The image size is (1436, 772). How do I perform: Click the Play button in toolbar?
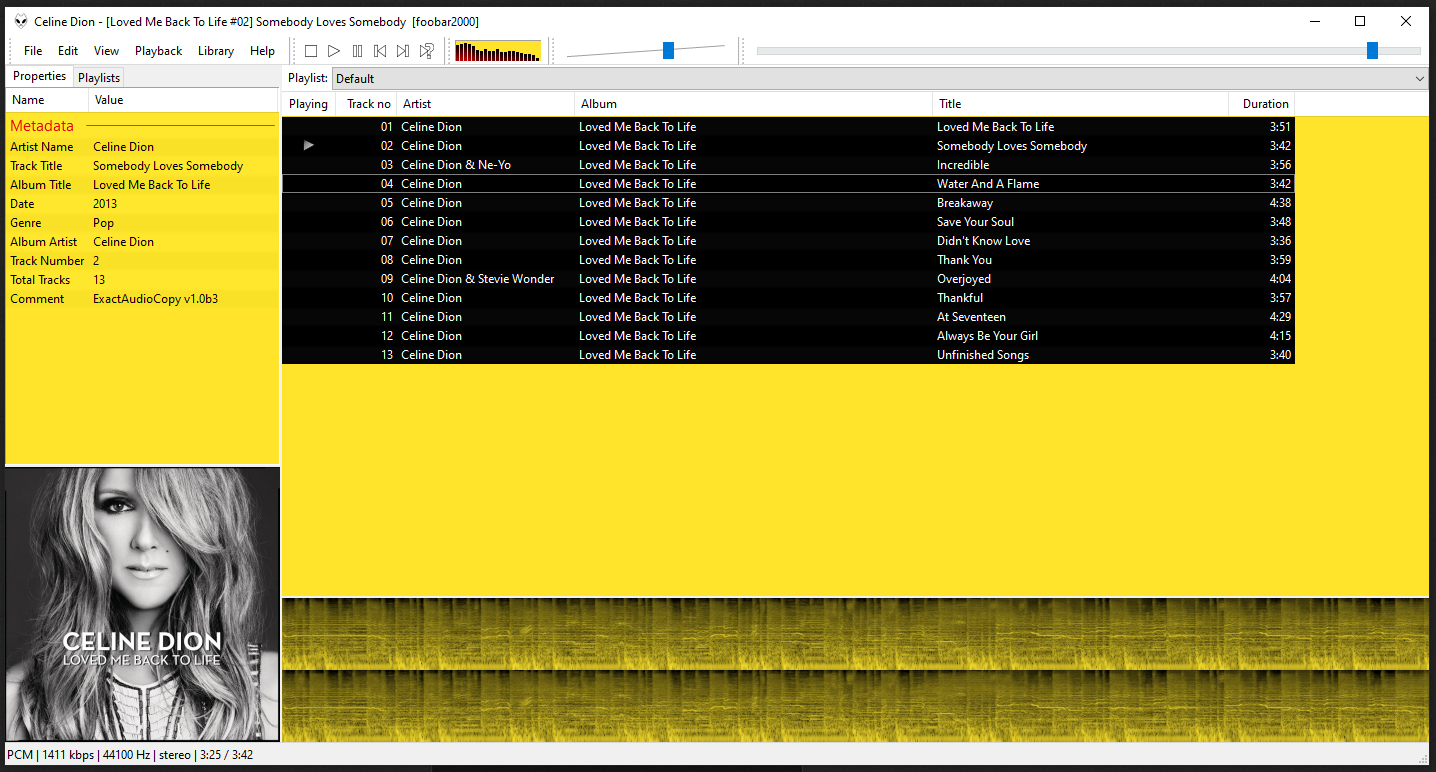(334, 51)
